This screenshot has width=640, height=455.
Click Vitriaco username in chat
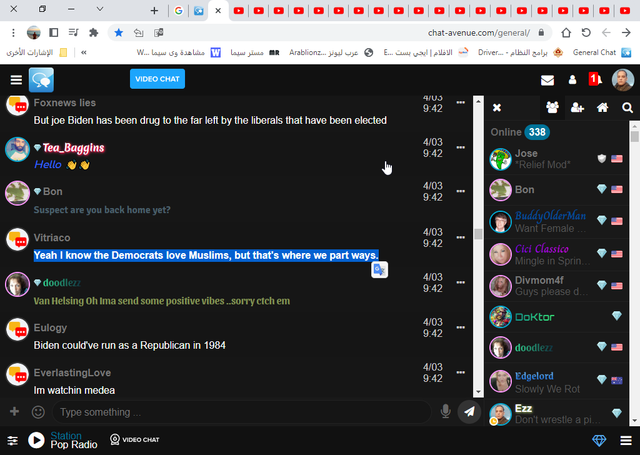52,238
